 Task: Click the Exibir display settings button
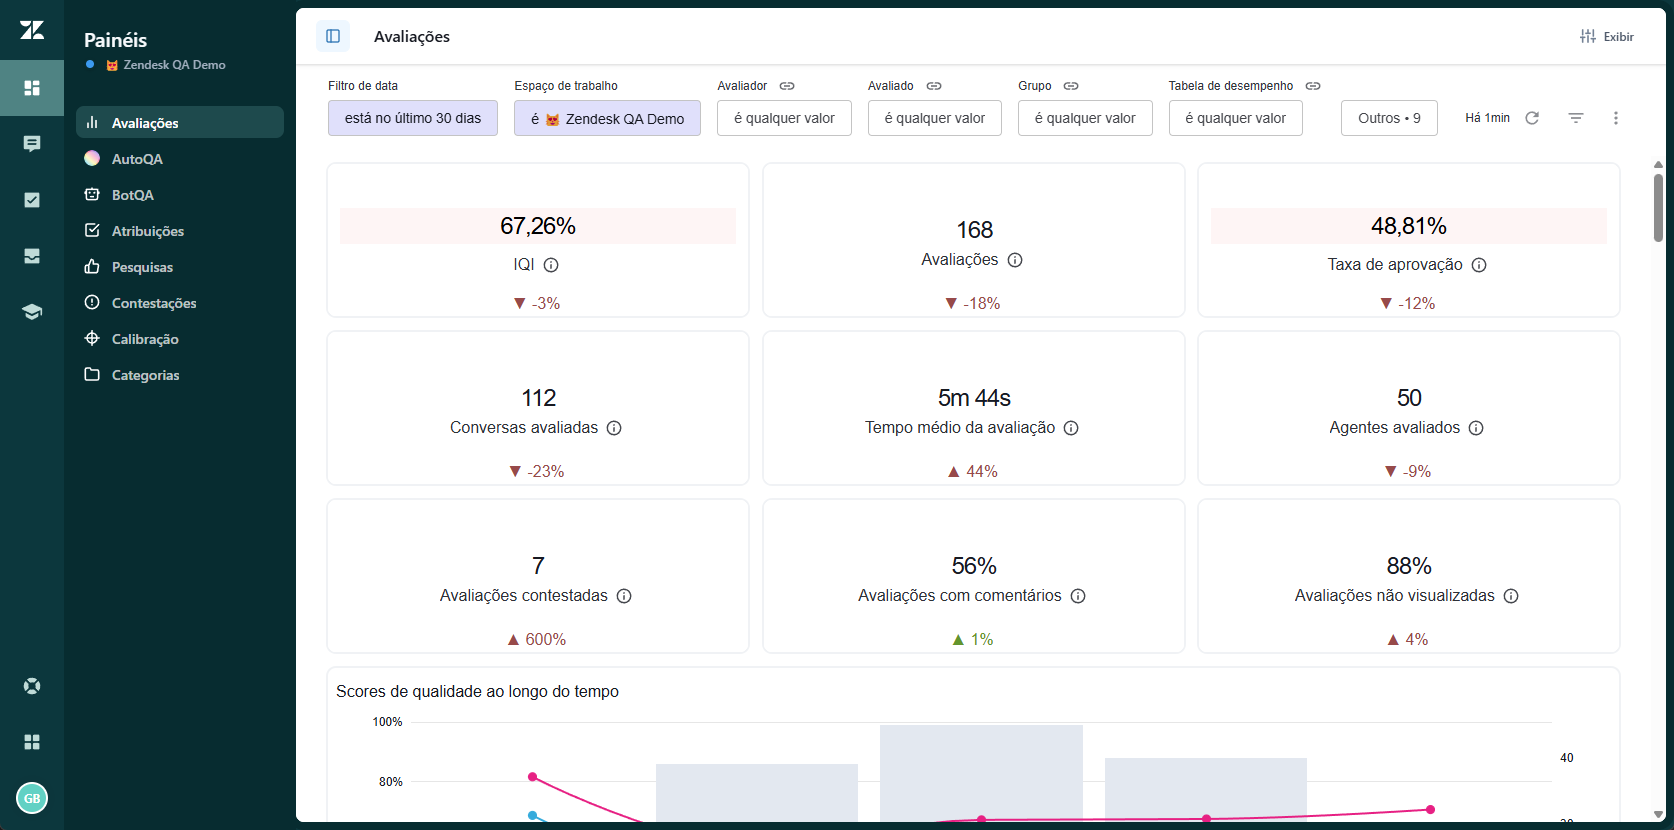1606,36
